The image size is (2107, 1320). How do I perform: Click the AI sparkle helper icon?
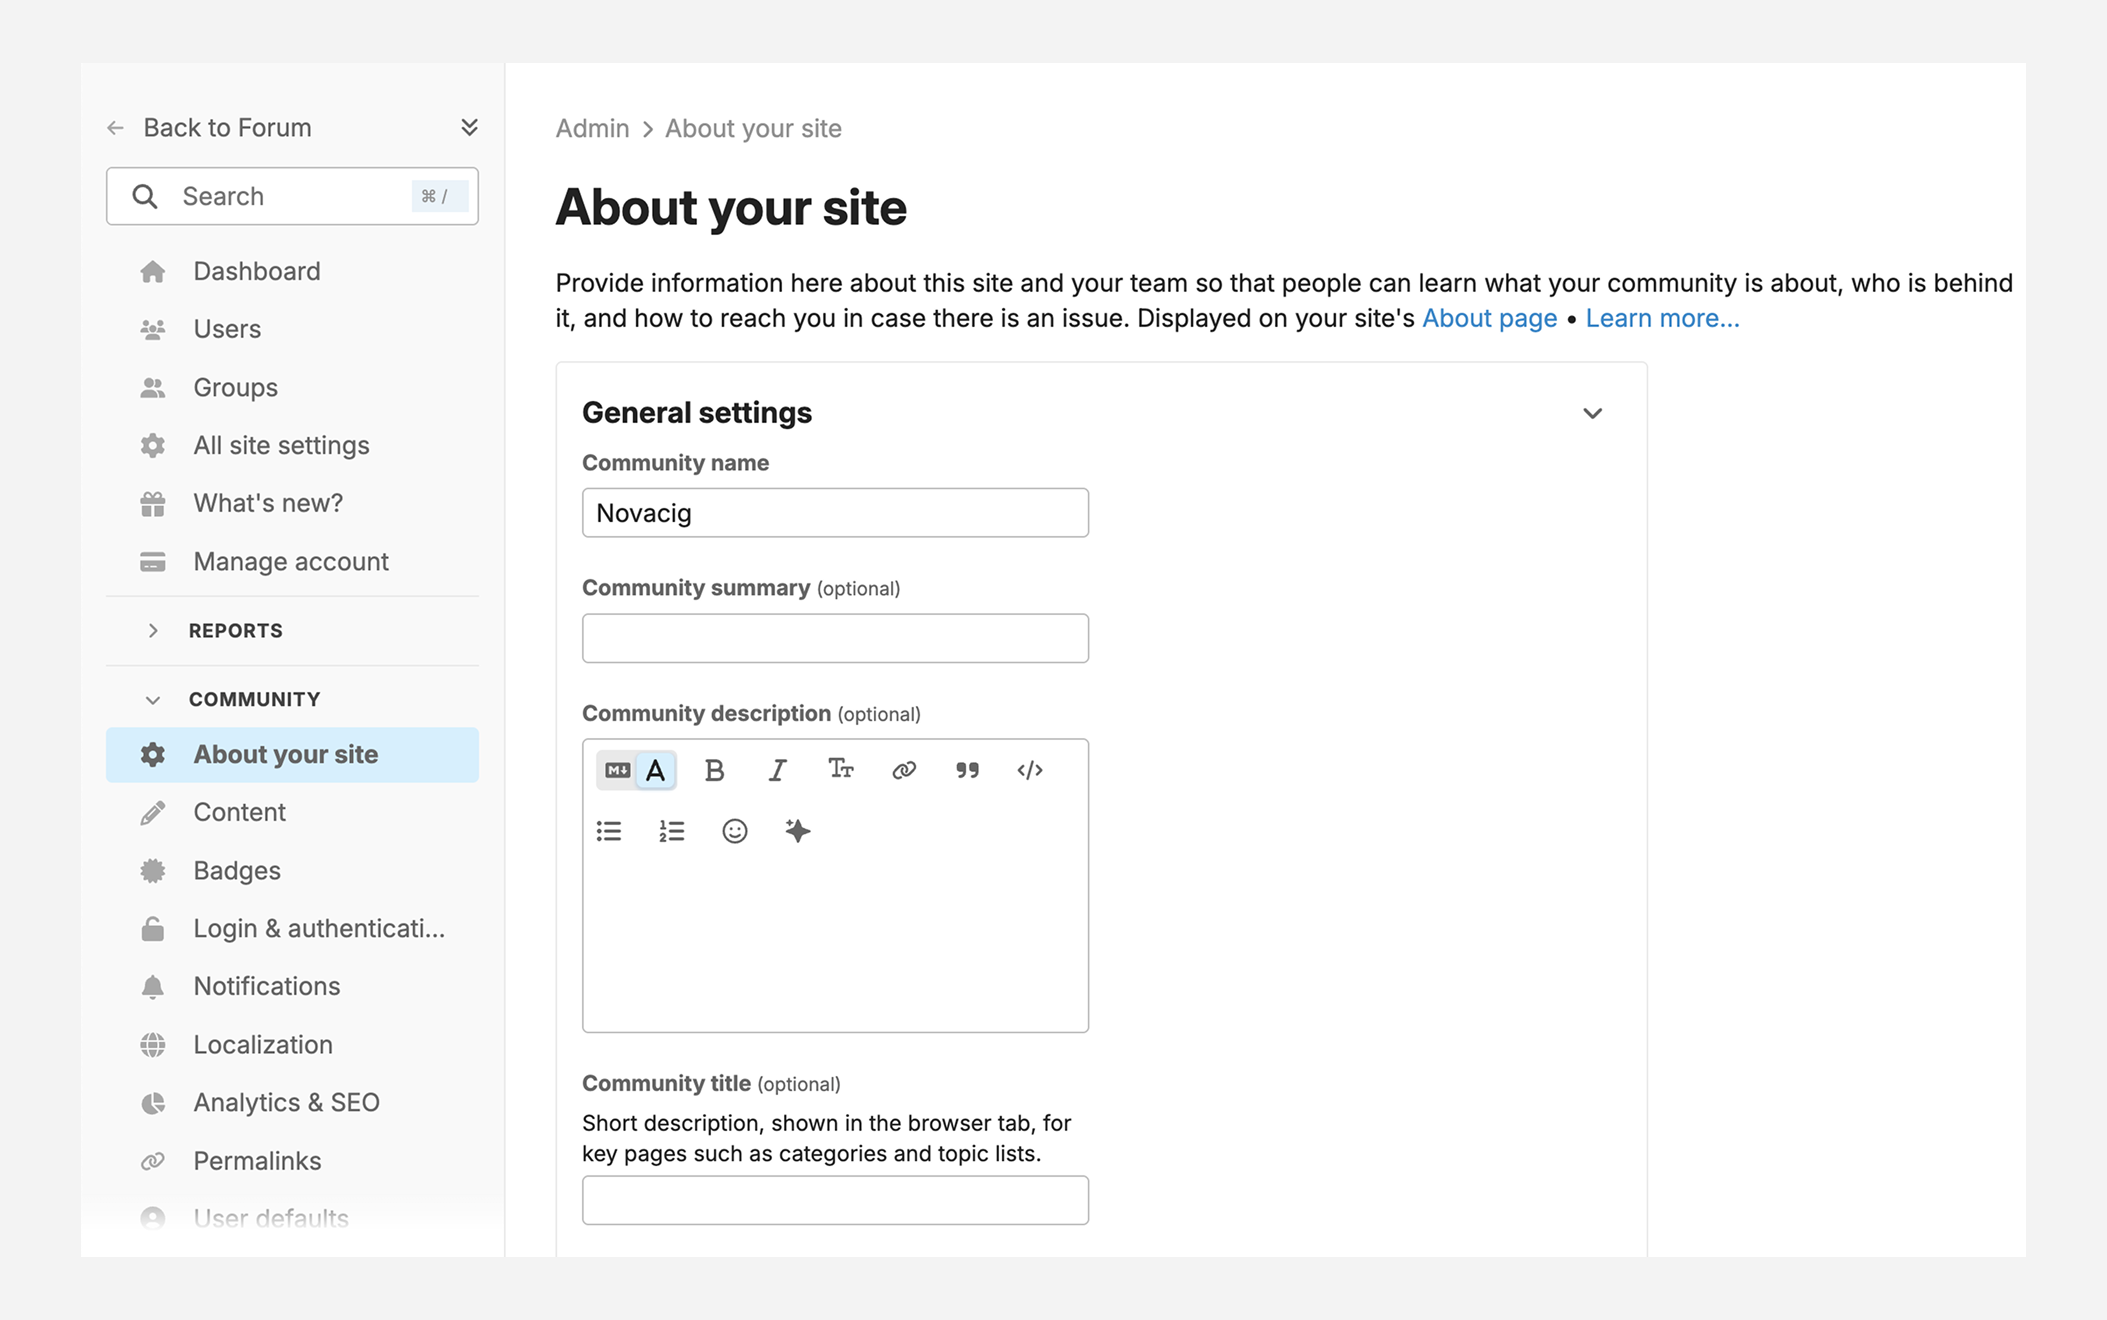797,831
